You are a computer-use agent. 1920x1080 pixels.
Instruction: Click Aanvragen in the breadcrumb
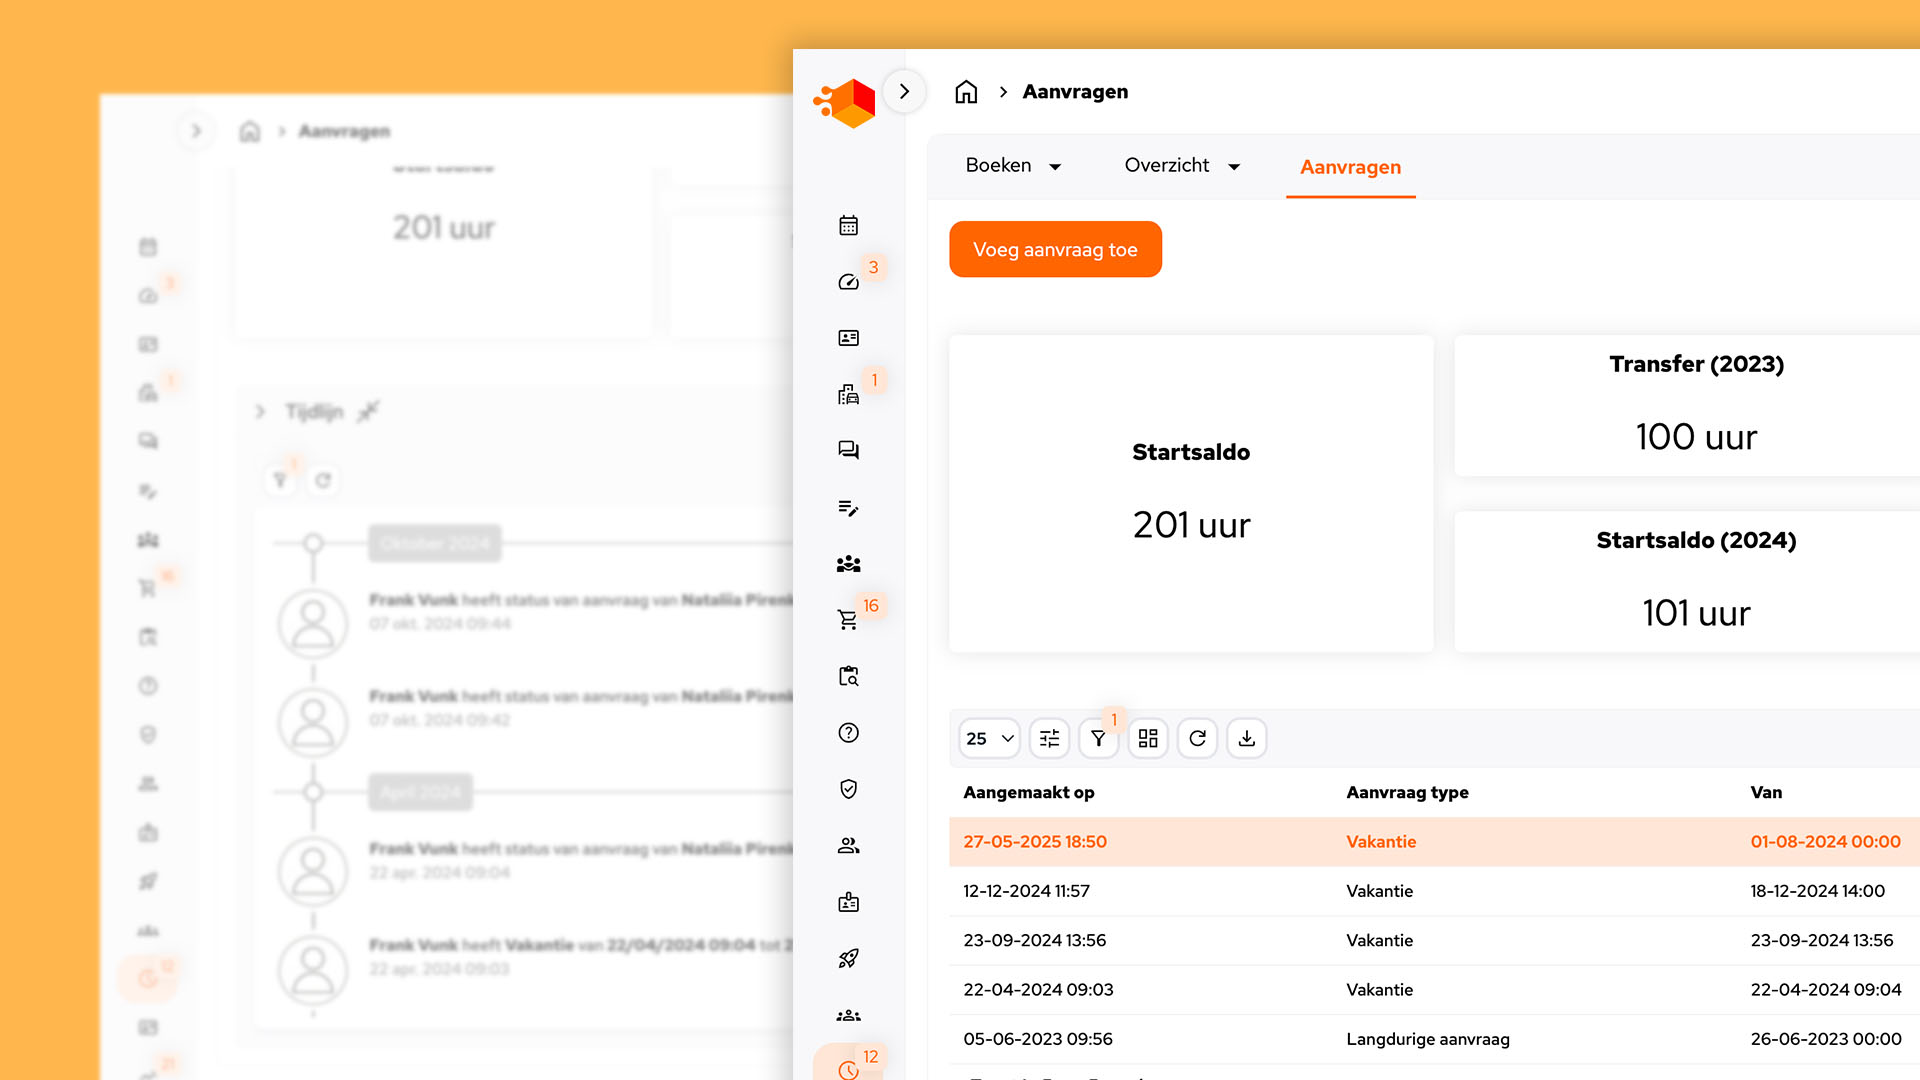1075,91
